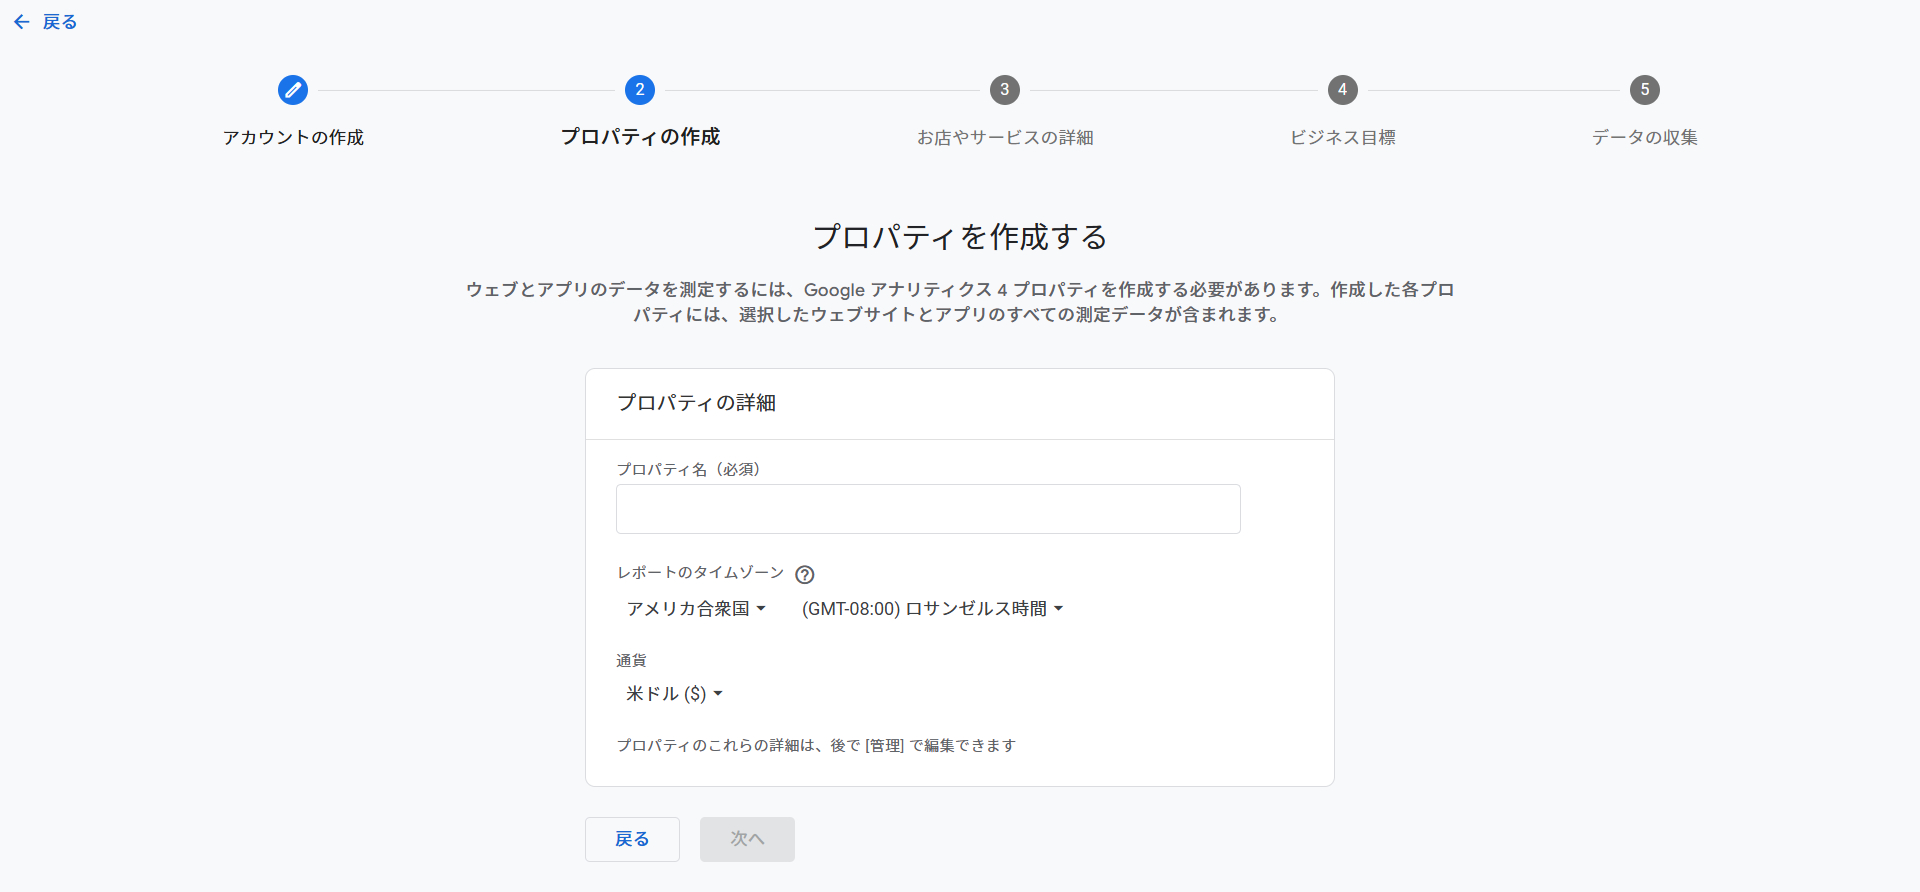This screenshot has height=892, width=1920.
Task: Open the help icon next to レポートのタイムゾーン
Action: pos(804,574)
